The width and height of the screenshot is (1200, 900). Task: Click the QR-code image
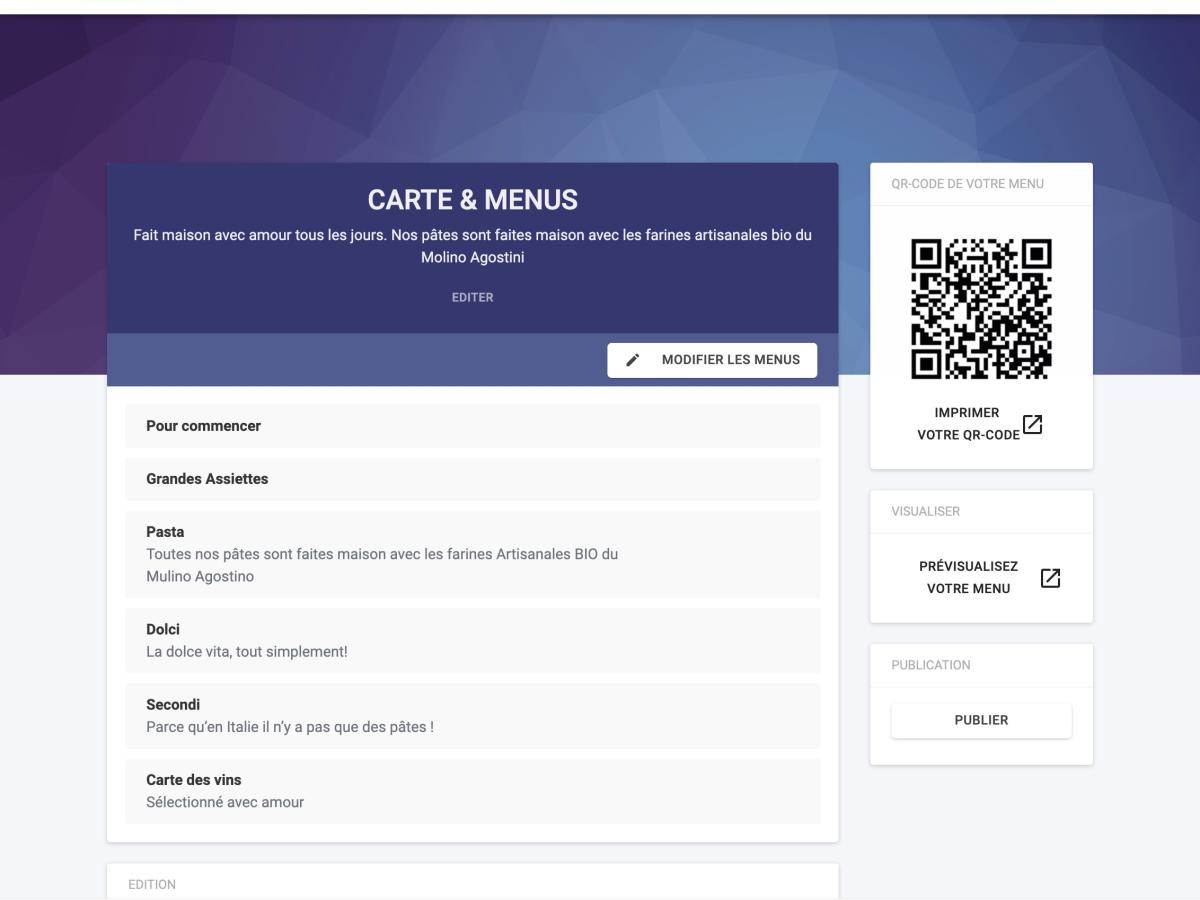pos(981,309)
